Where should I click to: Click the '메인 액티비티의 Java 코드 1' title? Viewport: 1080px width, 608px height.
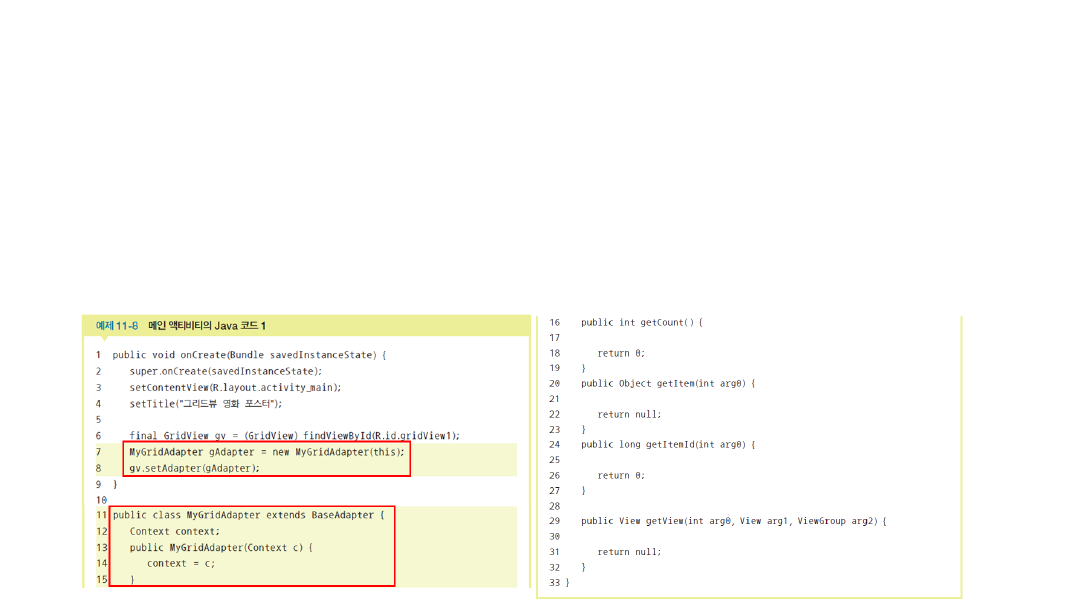207,326
